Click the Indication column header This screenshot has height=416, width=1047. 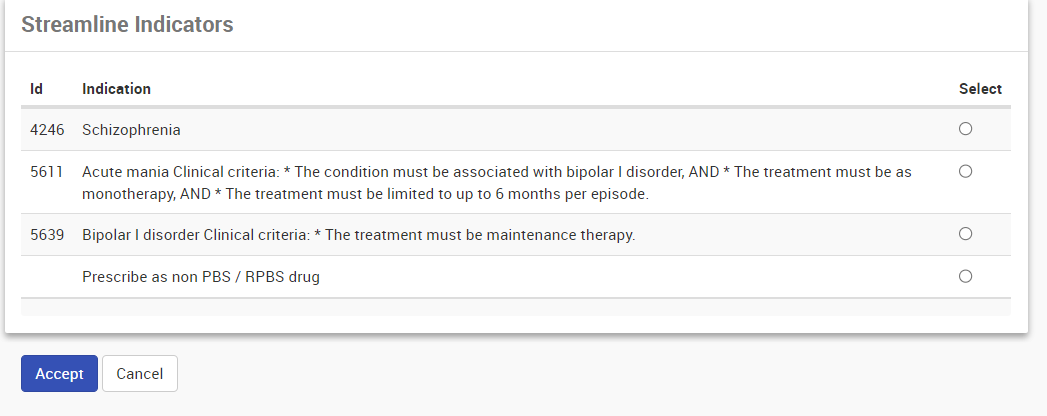116,89
